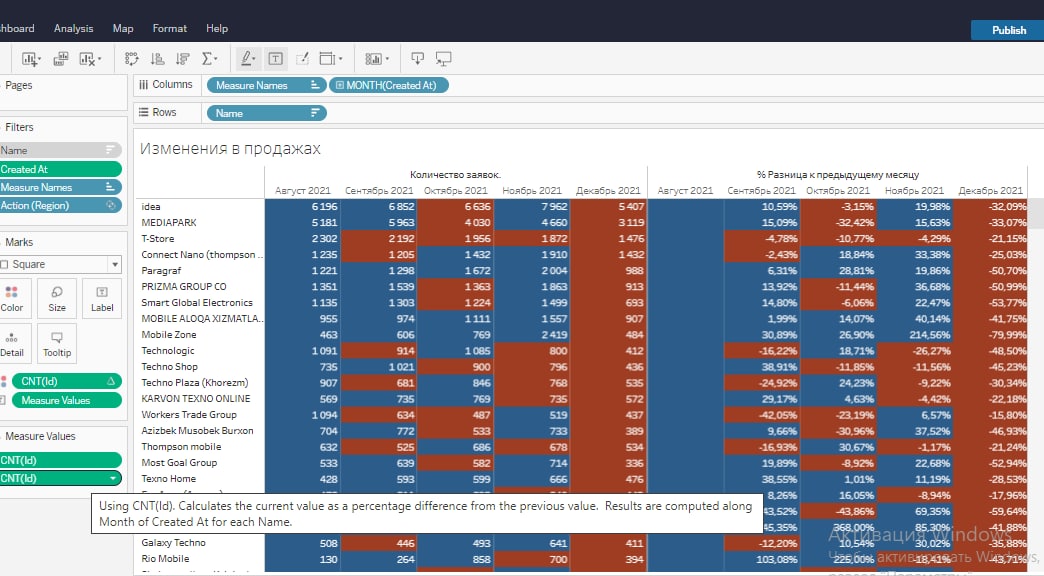
Task: Click the sheet title Изменения в продажах
Action: coord(230,148)
